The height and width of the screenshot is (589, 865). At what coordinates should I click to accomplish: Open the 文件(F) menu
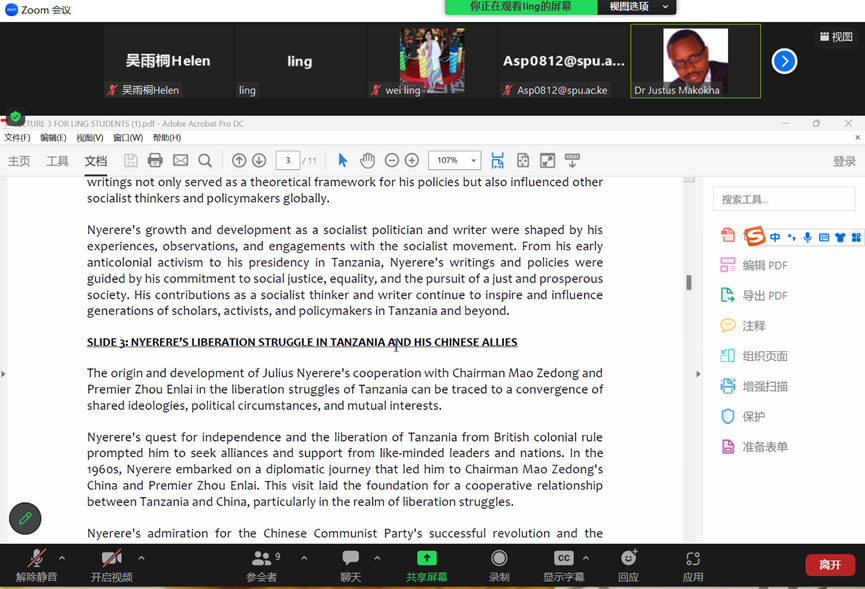click(x=17, y=138)
